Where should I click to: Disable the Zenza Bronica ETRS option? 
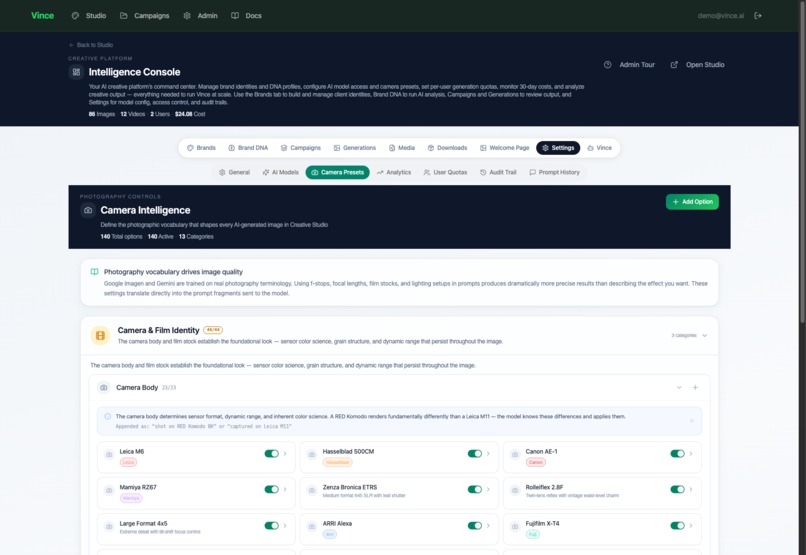474,489
